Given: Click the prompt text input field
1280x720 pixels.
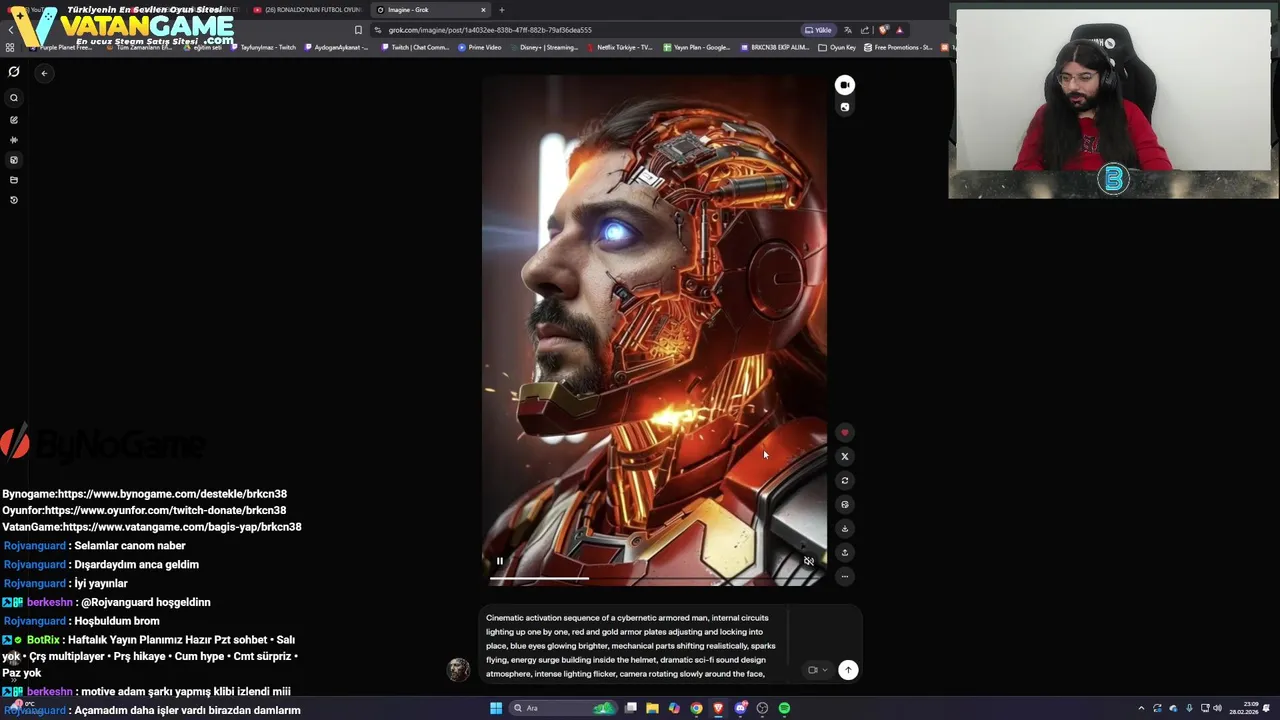Looking at the screenshot, I should [x=635, y=646].
